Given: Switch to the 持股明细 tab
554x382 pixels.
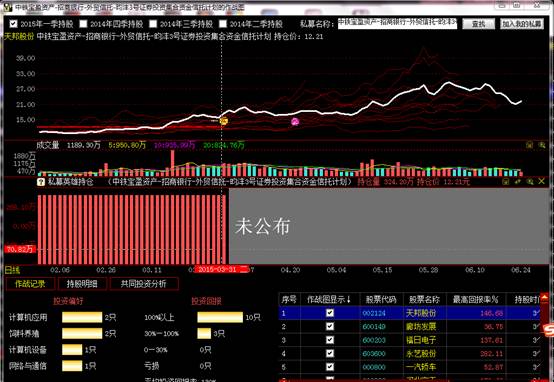Looking at the screenshot, I should pyautogui.click(x=82, y=284).
